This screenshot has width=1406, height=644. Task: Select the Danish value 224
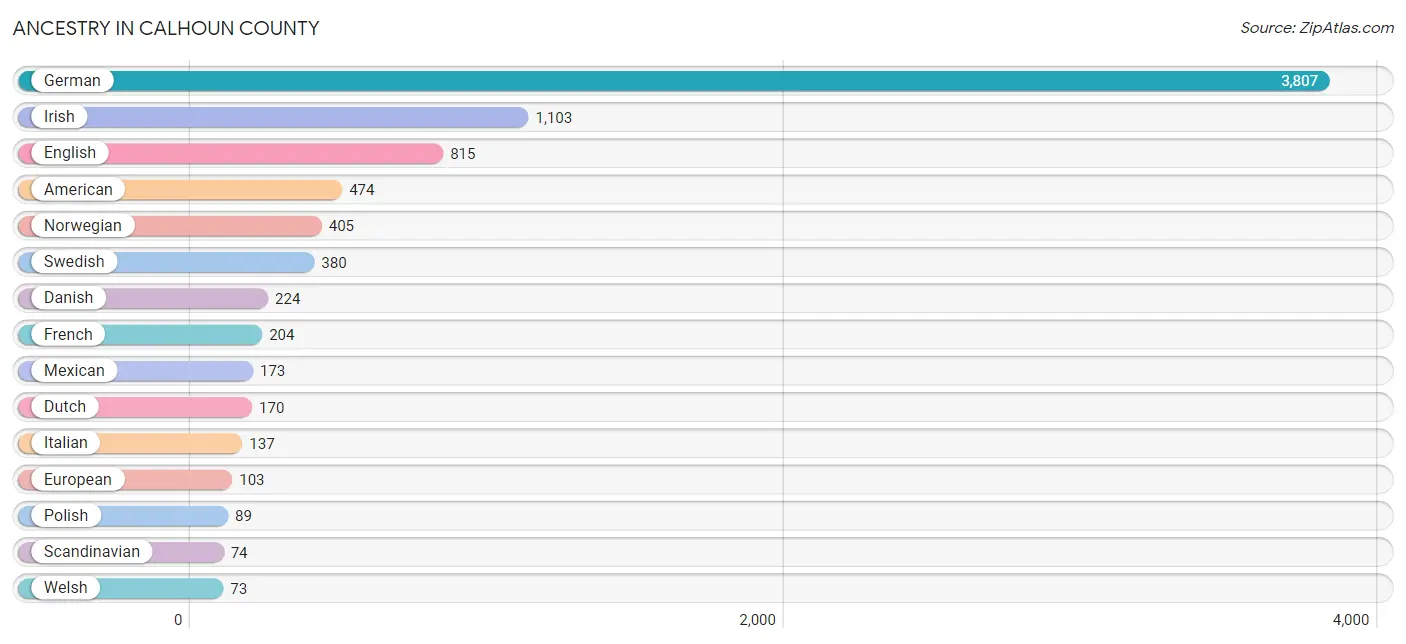click(288, 299)
